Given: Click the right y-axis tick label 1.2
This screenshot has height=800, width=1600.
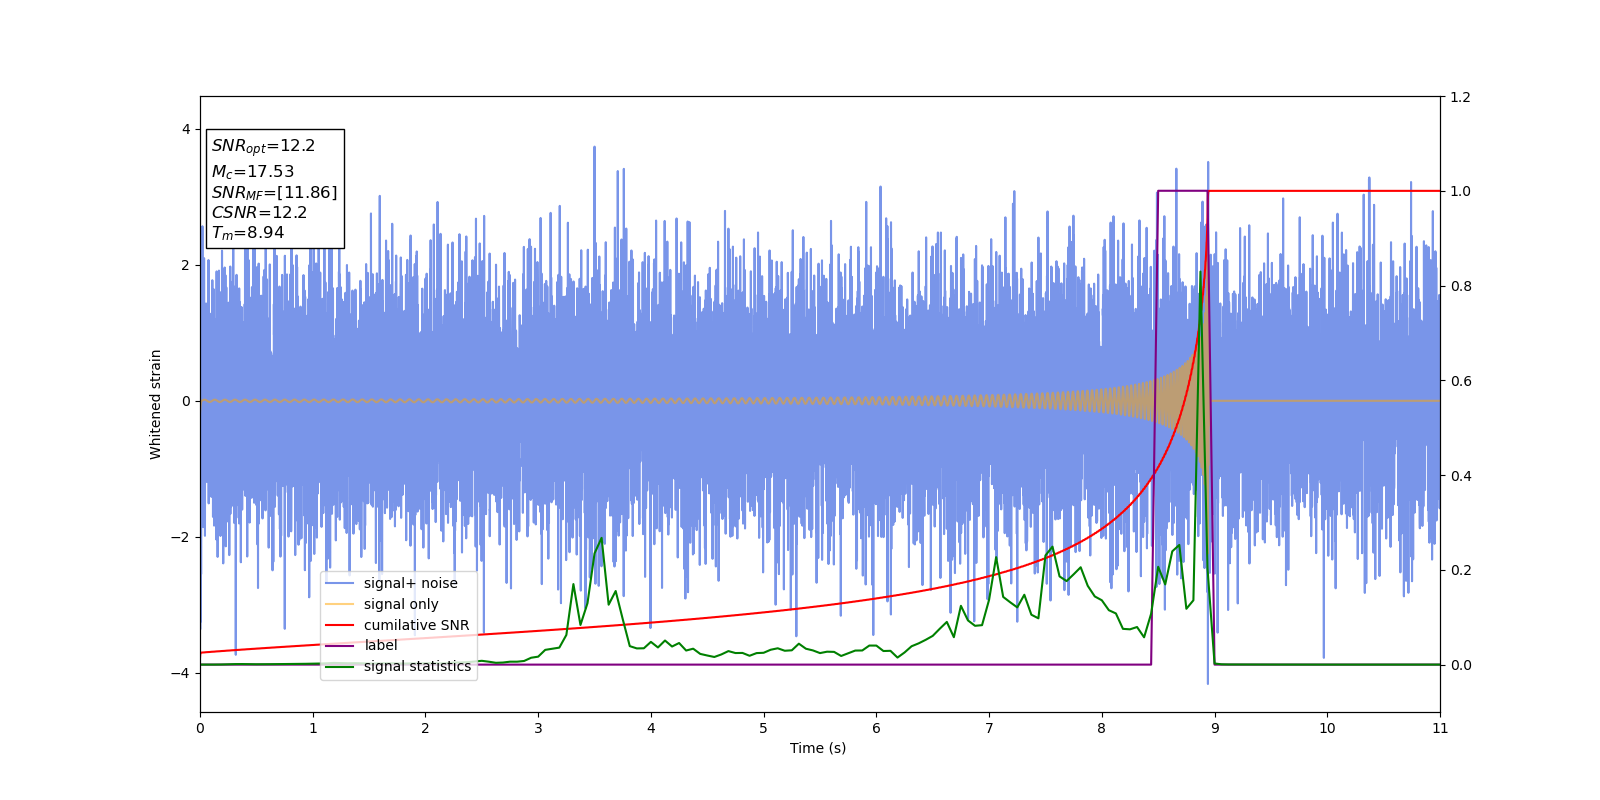Looking at the screenshot, I should coord(1461,97).
